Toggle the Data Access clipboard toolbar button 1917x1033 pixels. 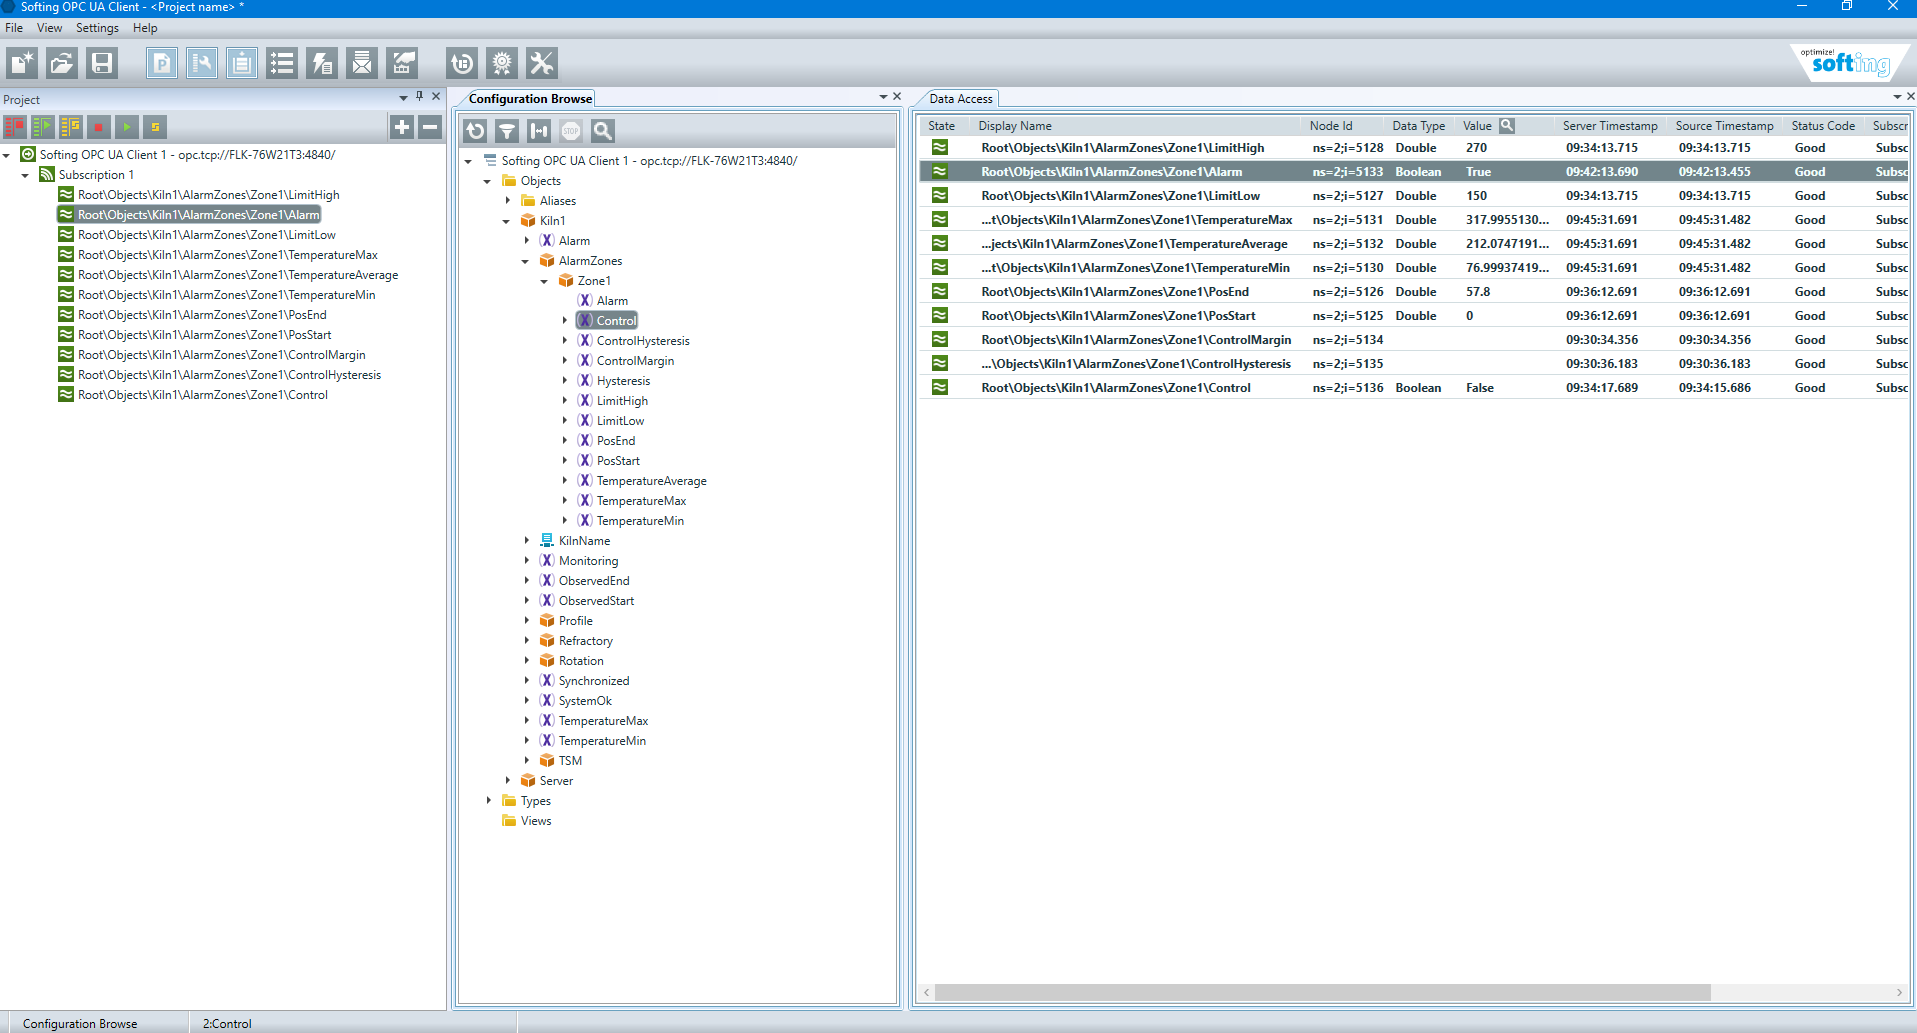pos(241,64)
